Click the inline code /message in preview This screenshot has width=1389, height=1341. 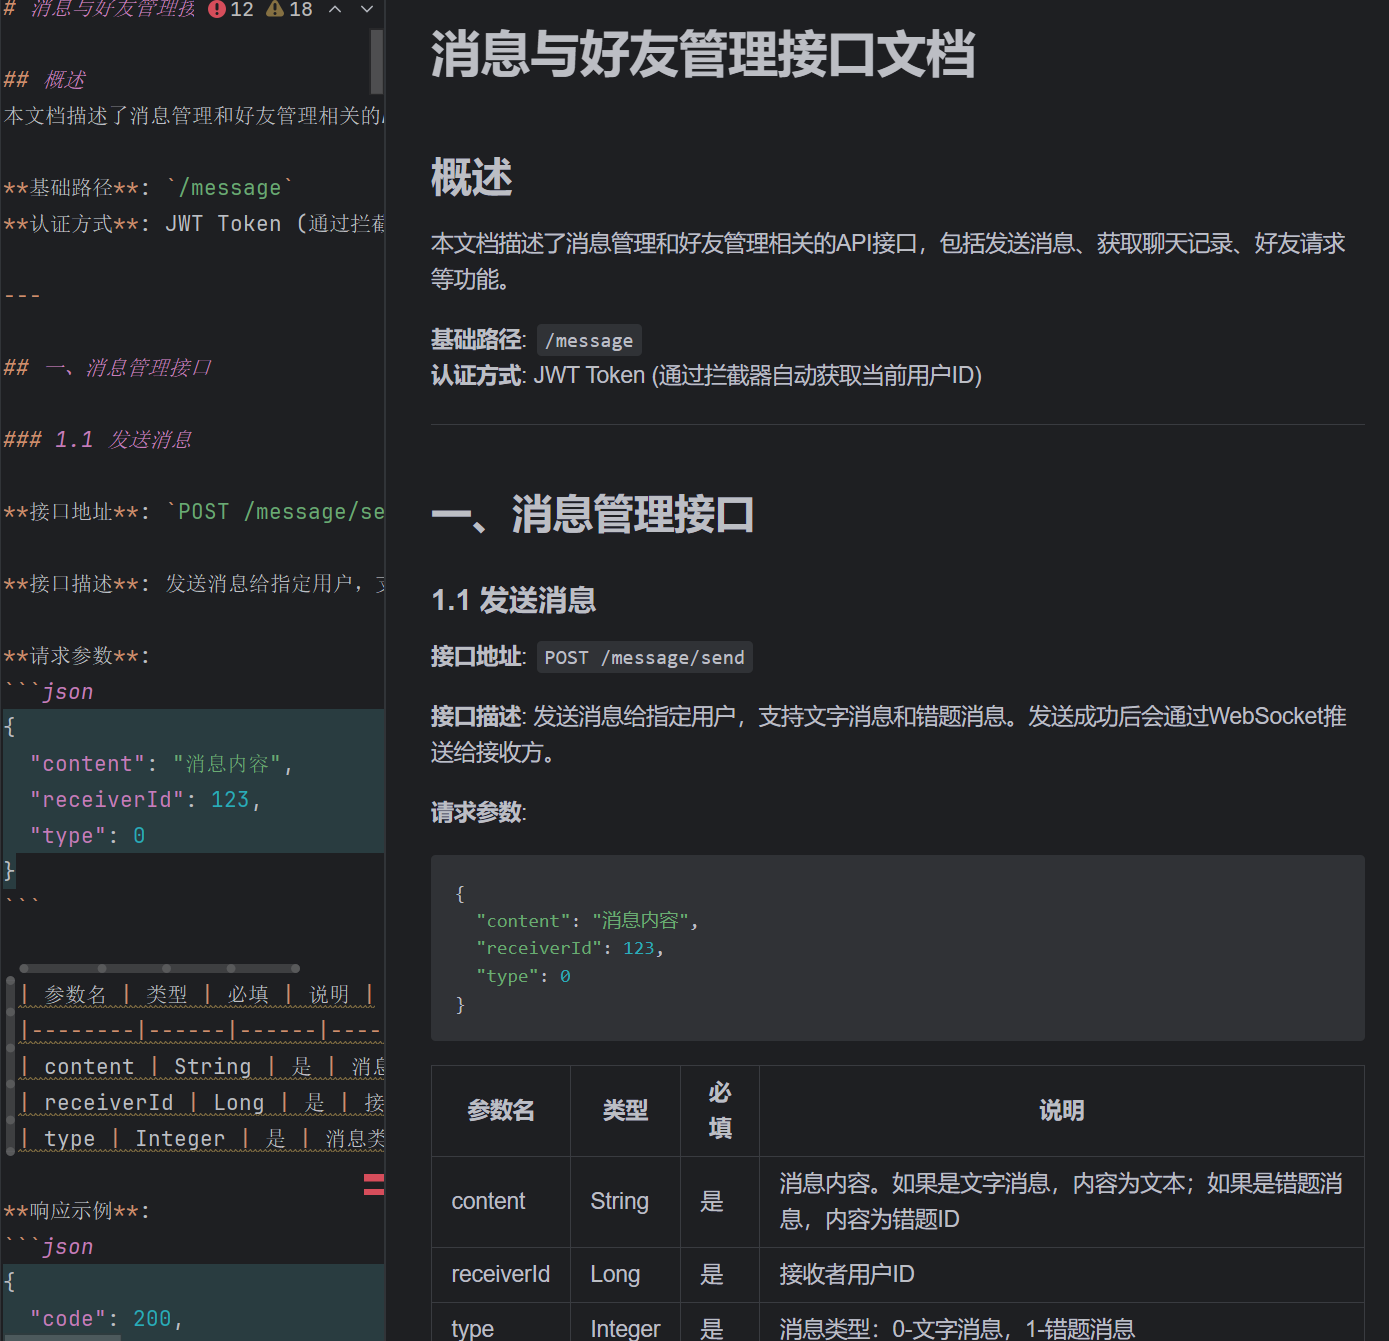point(589,340)
